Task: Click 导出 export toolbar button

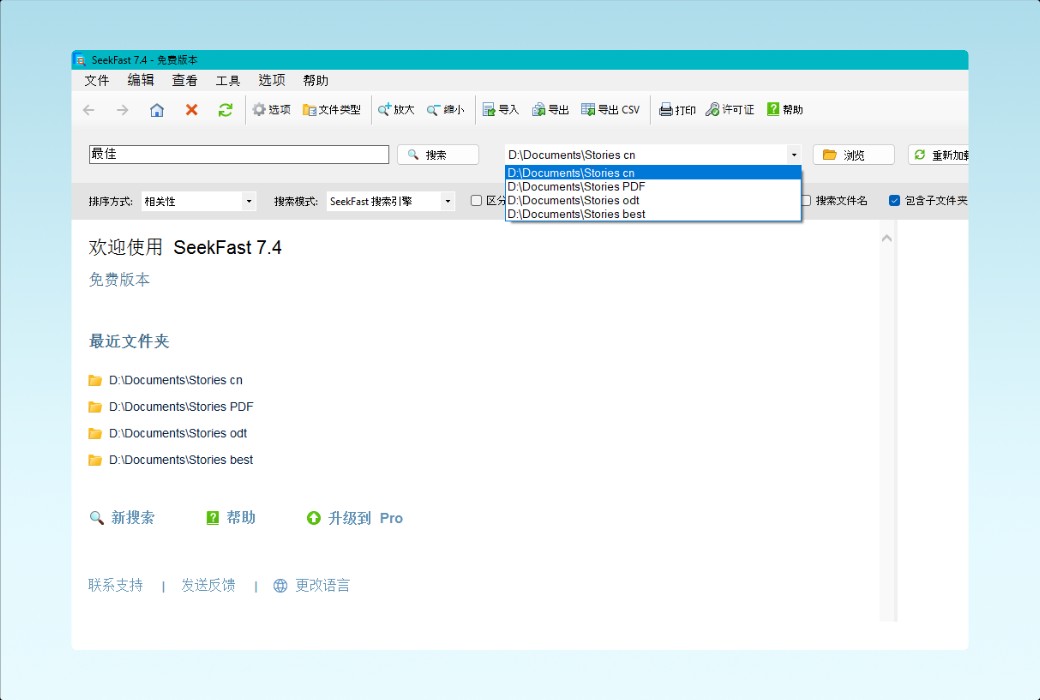Action: coord(551,109)
